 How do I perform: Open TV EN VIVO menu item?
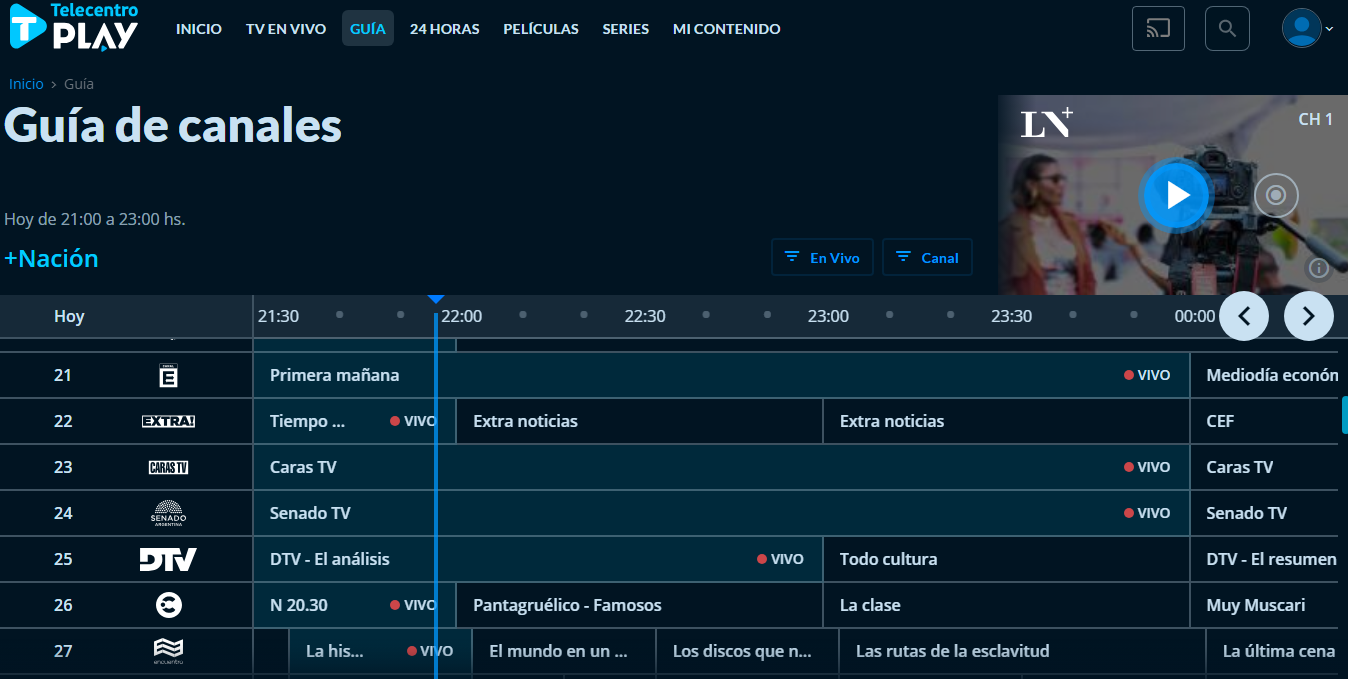click(286, 29)
